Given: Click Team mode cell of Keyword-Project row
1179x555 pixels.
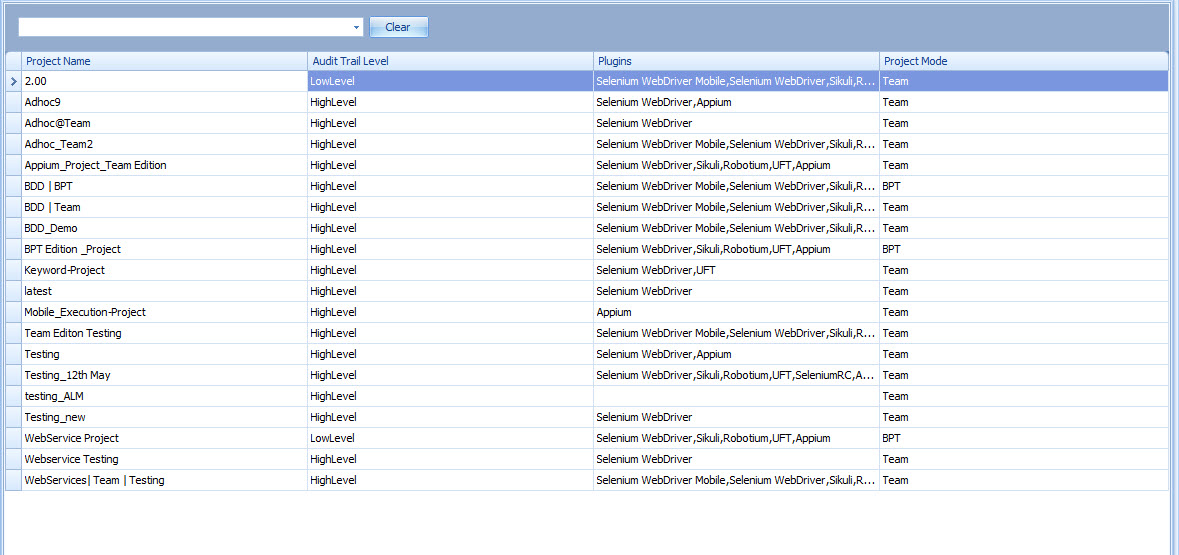Looking at the screenshot, I should pyautogui.click(x=1024, y=270).
